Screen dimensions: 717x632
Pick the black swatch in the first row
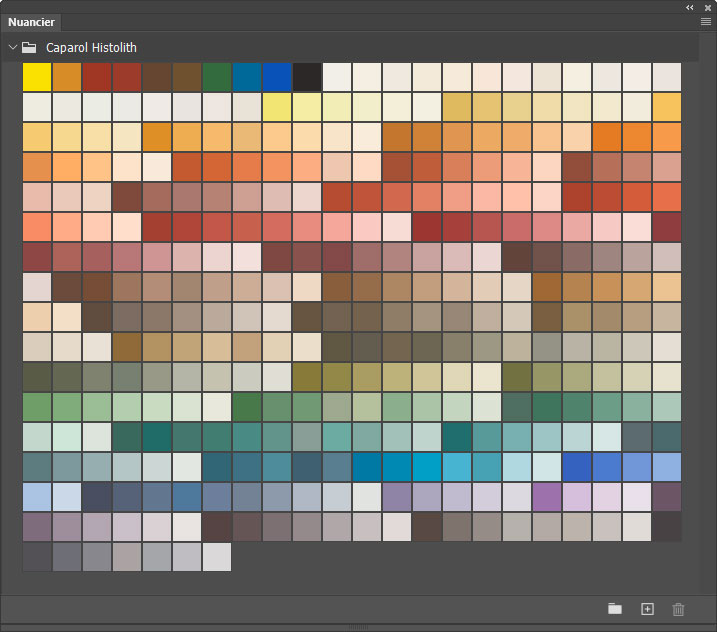click(x=307, y=77)
